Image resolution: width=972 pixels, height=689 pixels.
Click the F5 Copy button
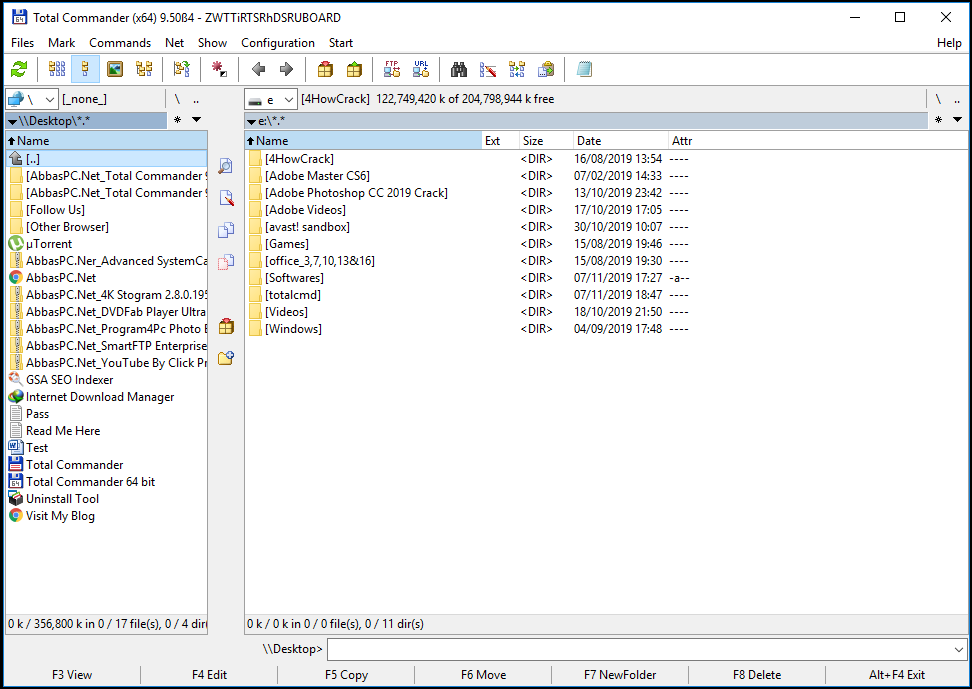pos(346,675)
